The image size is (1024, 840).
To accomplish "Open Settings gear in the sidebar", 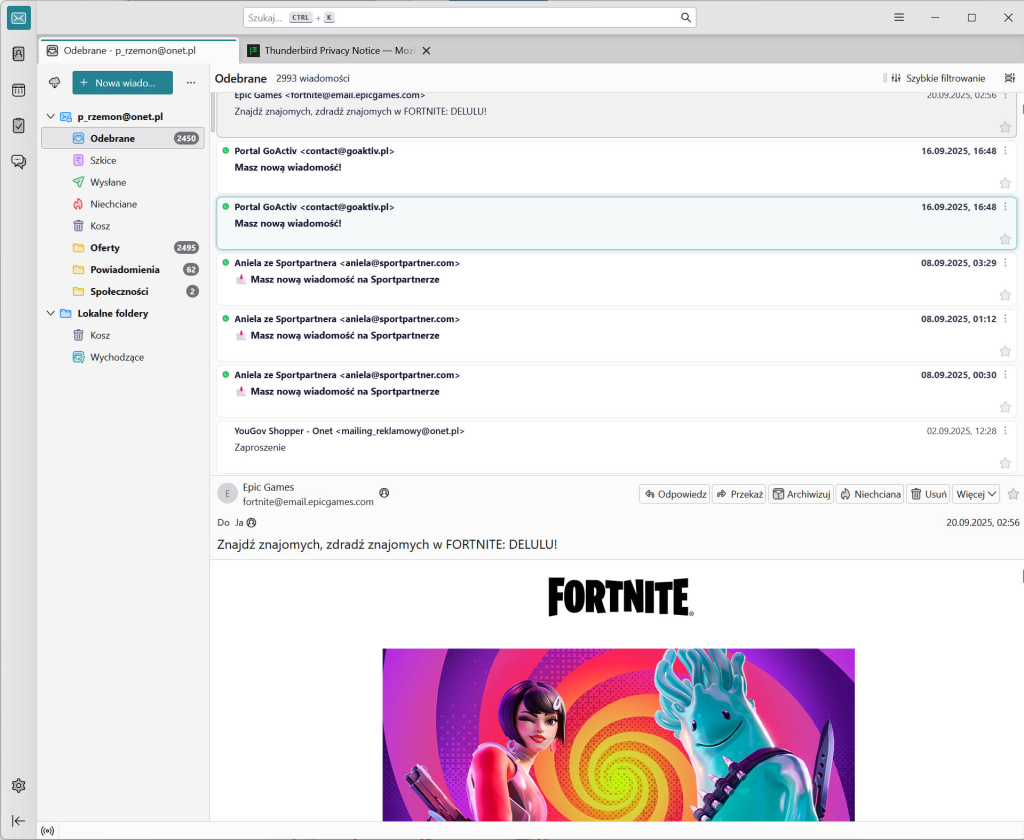I will pos(18,785).
